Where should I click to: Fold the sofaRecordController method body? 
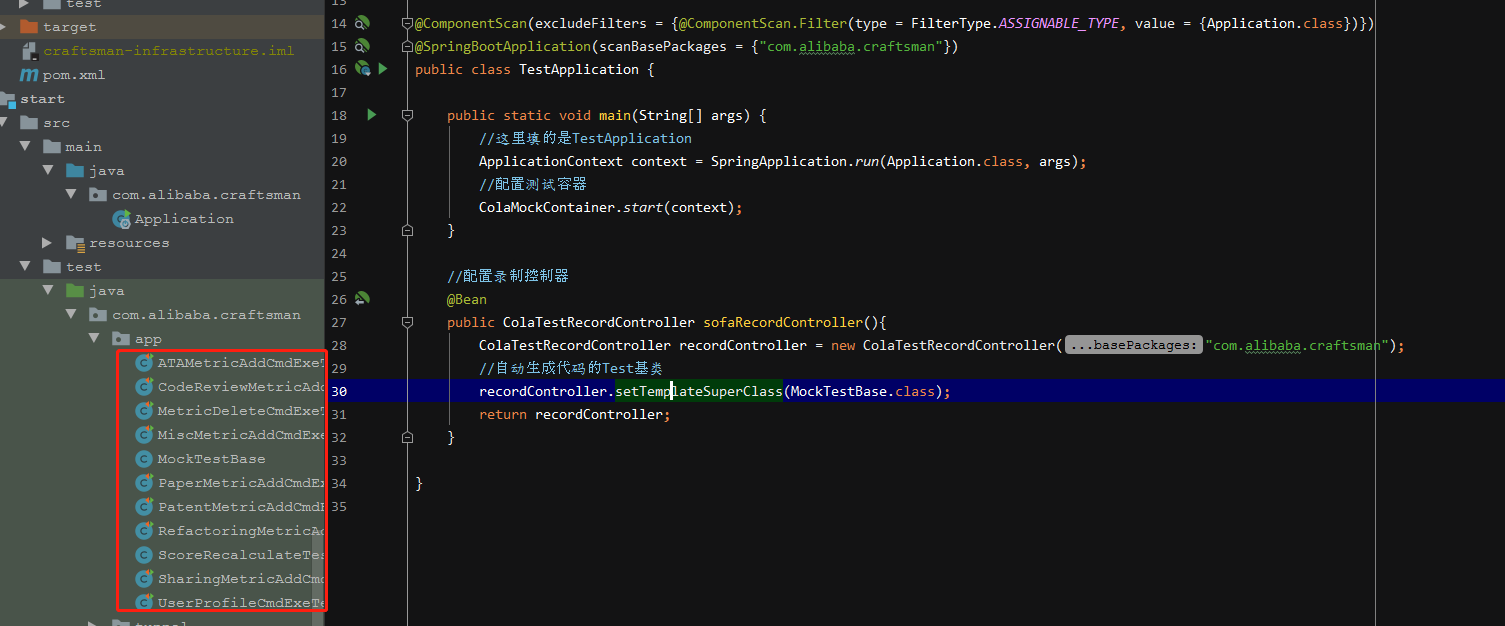point(406,322)
